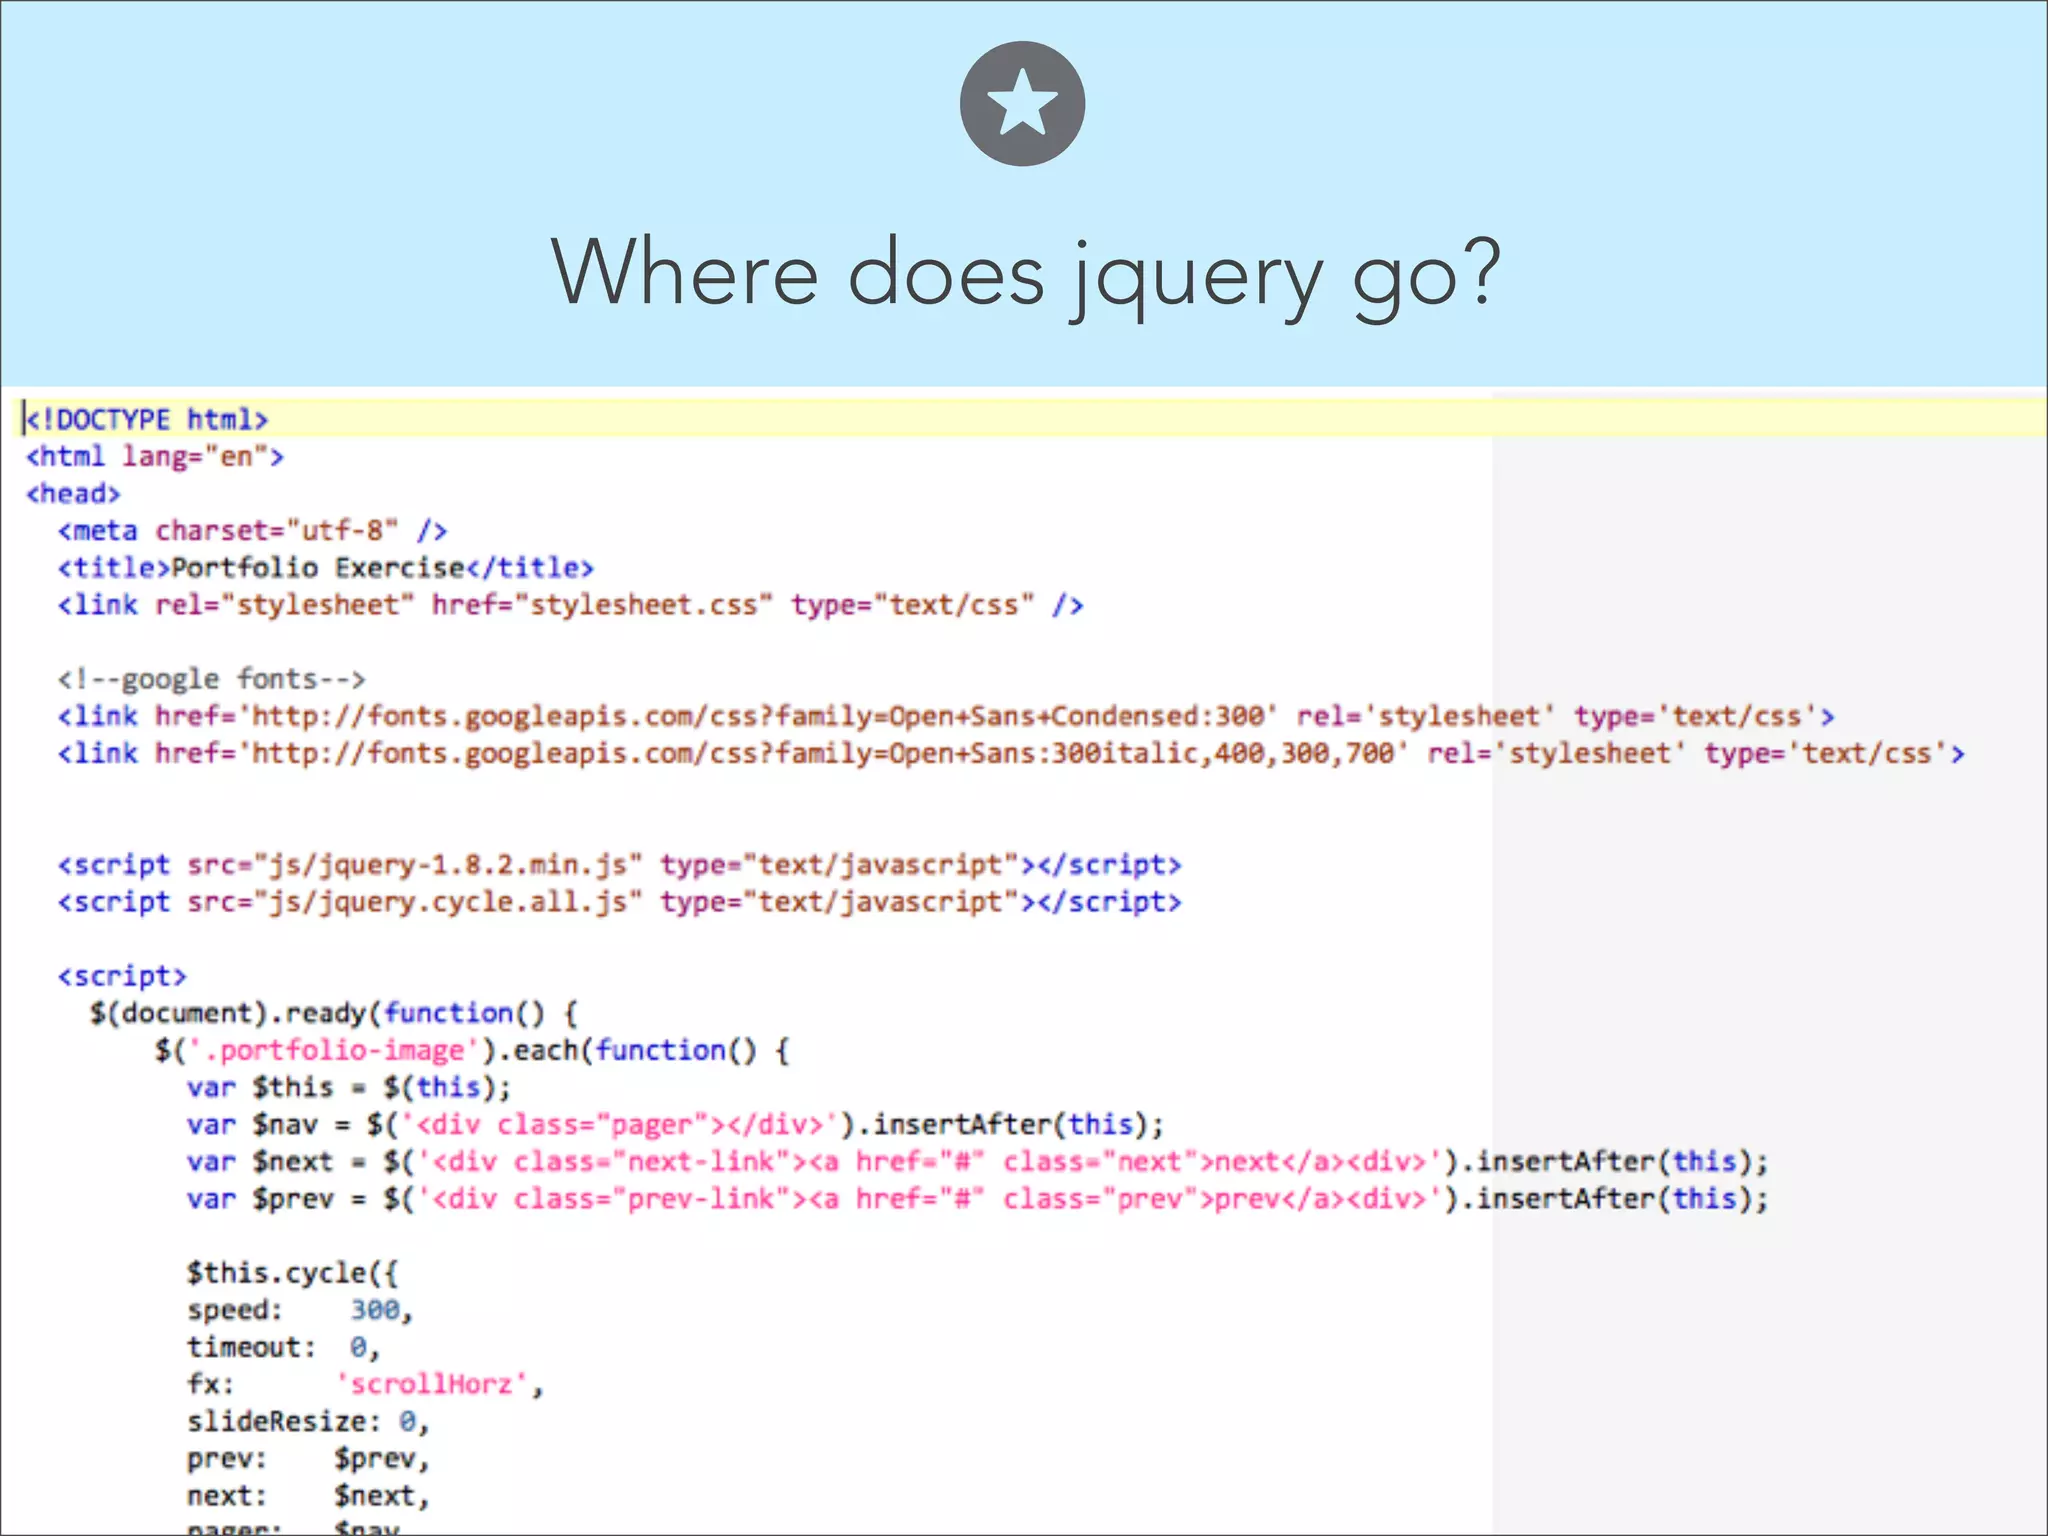Click the '$(document).ready(function() {' line
The image size is (2048, 1536).
point(334,1013)
